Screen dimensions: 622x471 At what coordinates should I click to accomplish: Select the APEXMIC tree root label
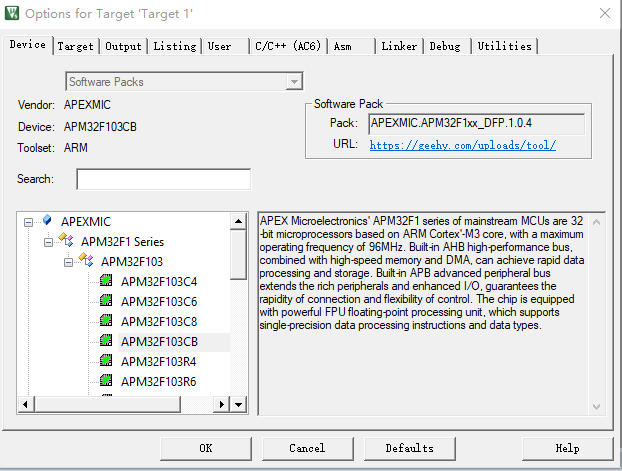(86, 221)
